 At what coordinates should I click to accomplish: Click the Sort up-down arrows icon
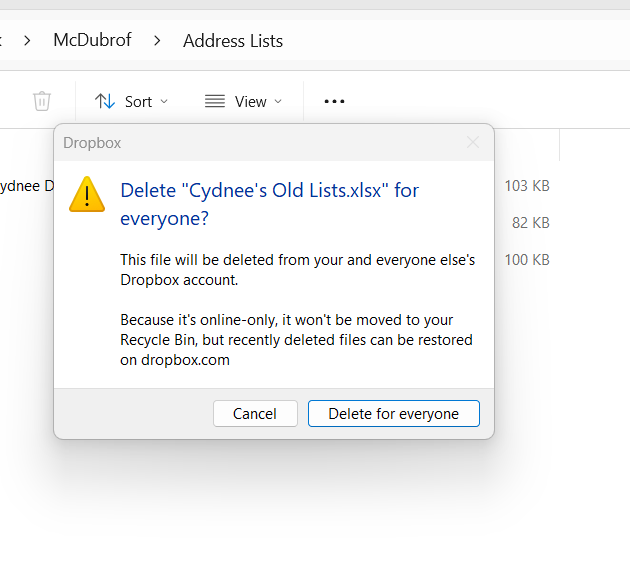tap(105, 101)
